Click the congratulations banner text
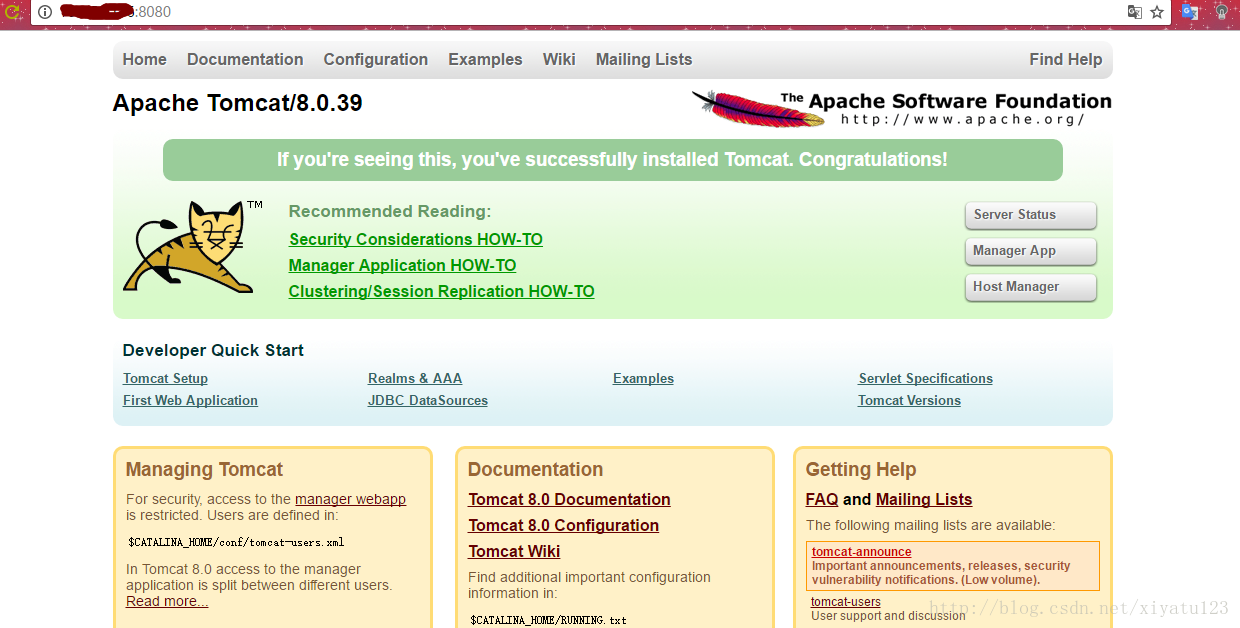 pyautogui.click(x=612, y=160)
